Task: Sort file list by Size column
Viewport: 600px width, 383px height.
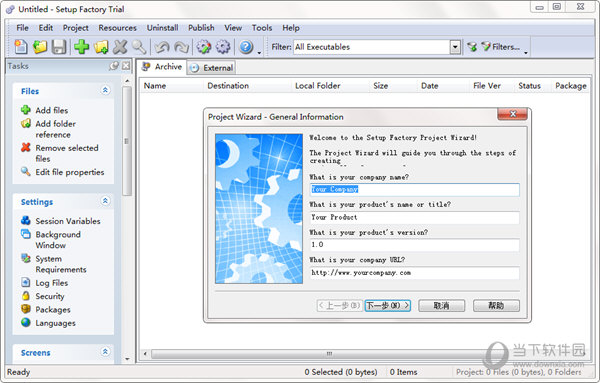Action: [393, 86]
